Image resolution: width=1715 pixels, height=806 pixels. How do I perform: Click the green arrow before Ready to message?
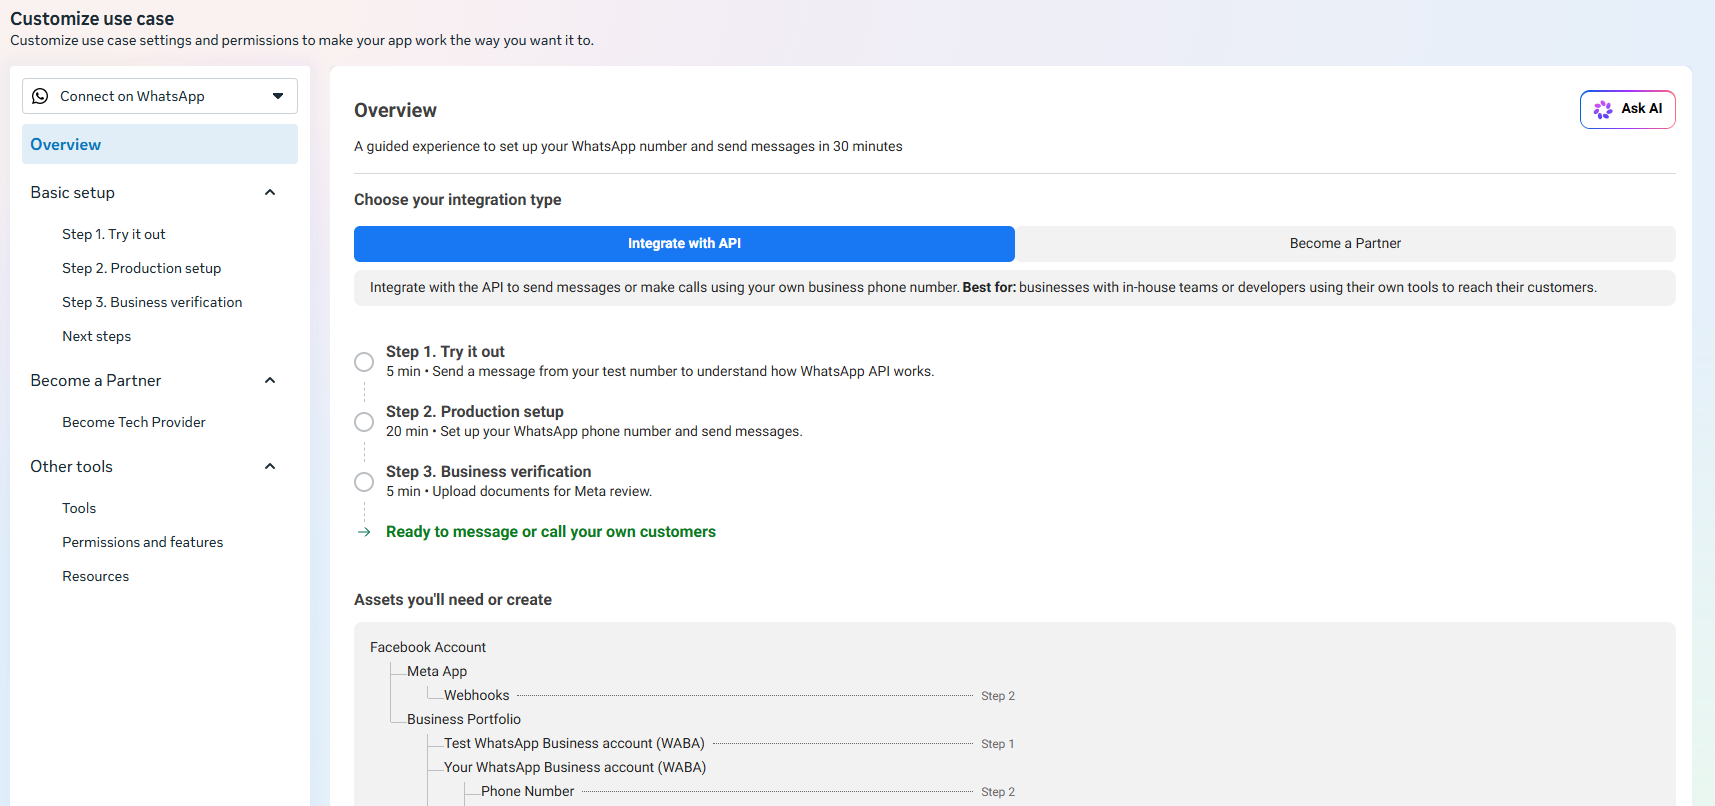pyautogui.click(x=364, y=532)
